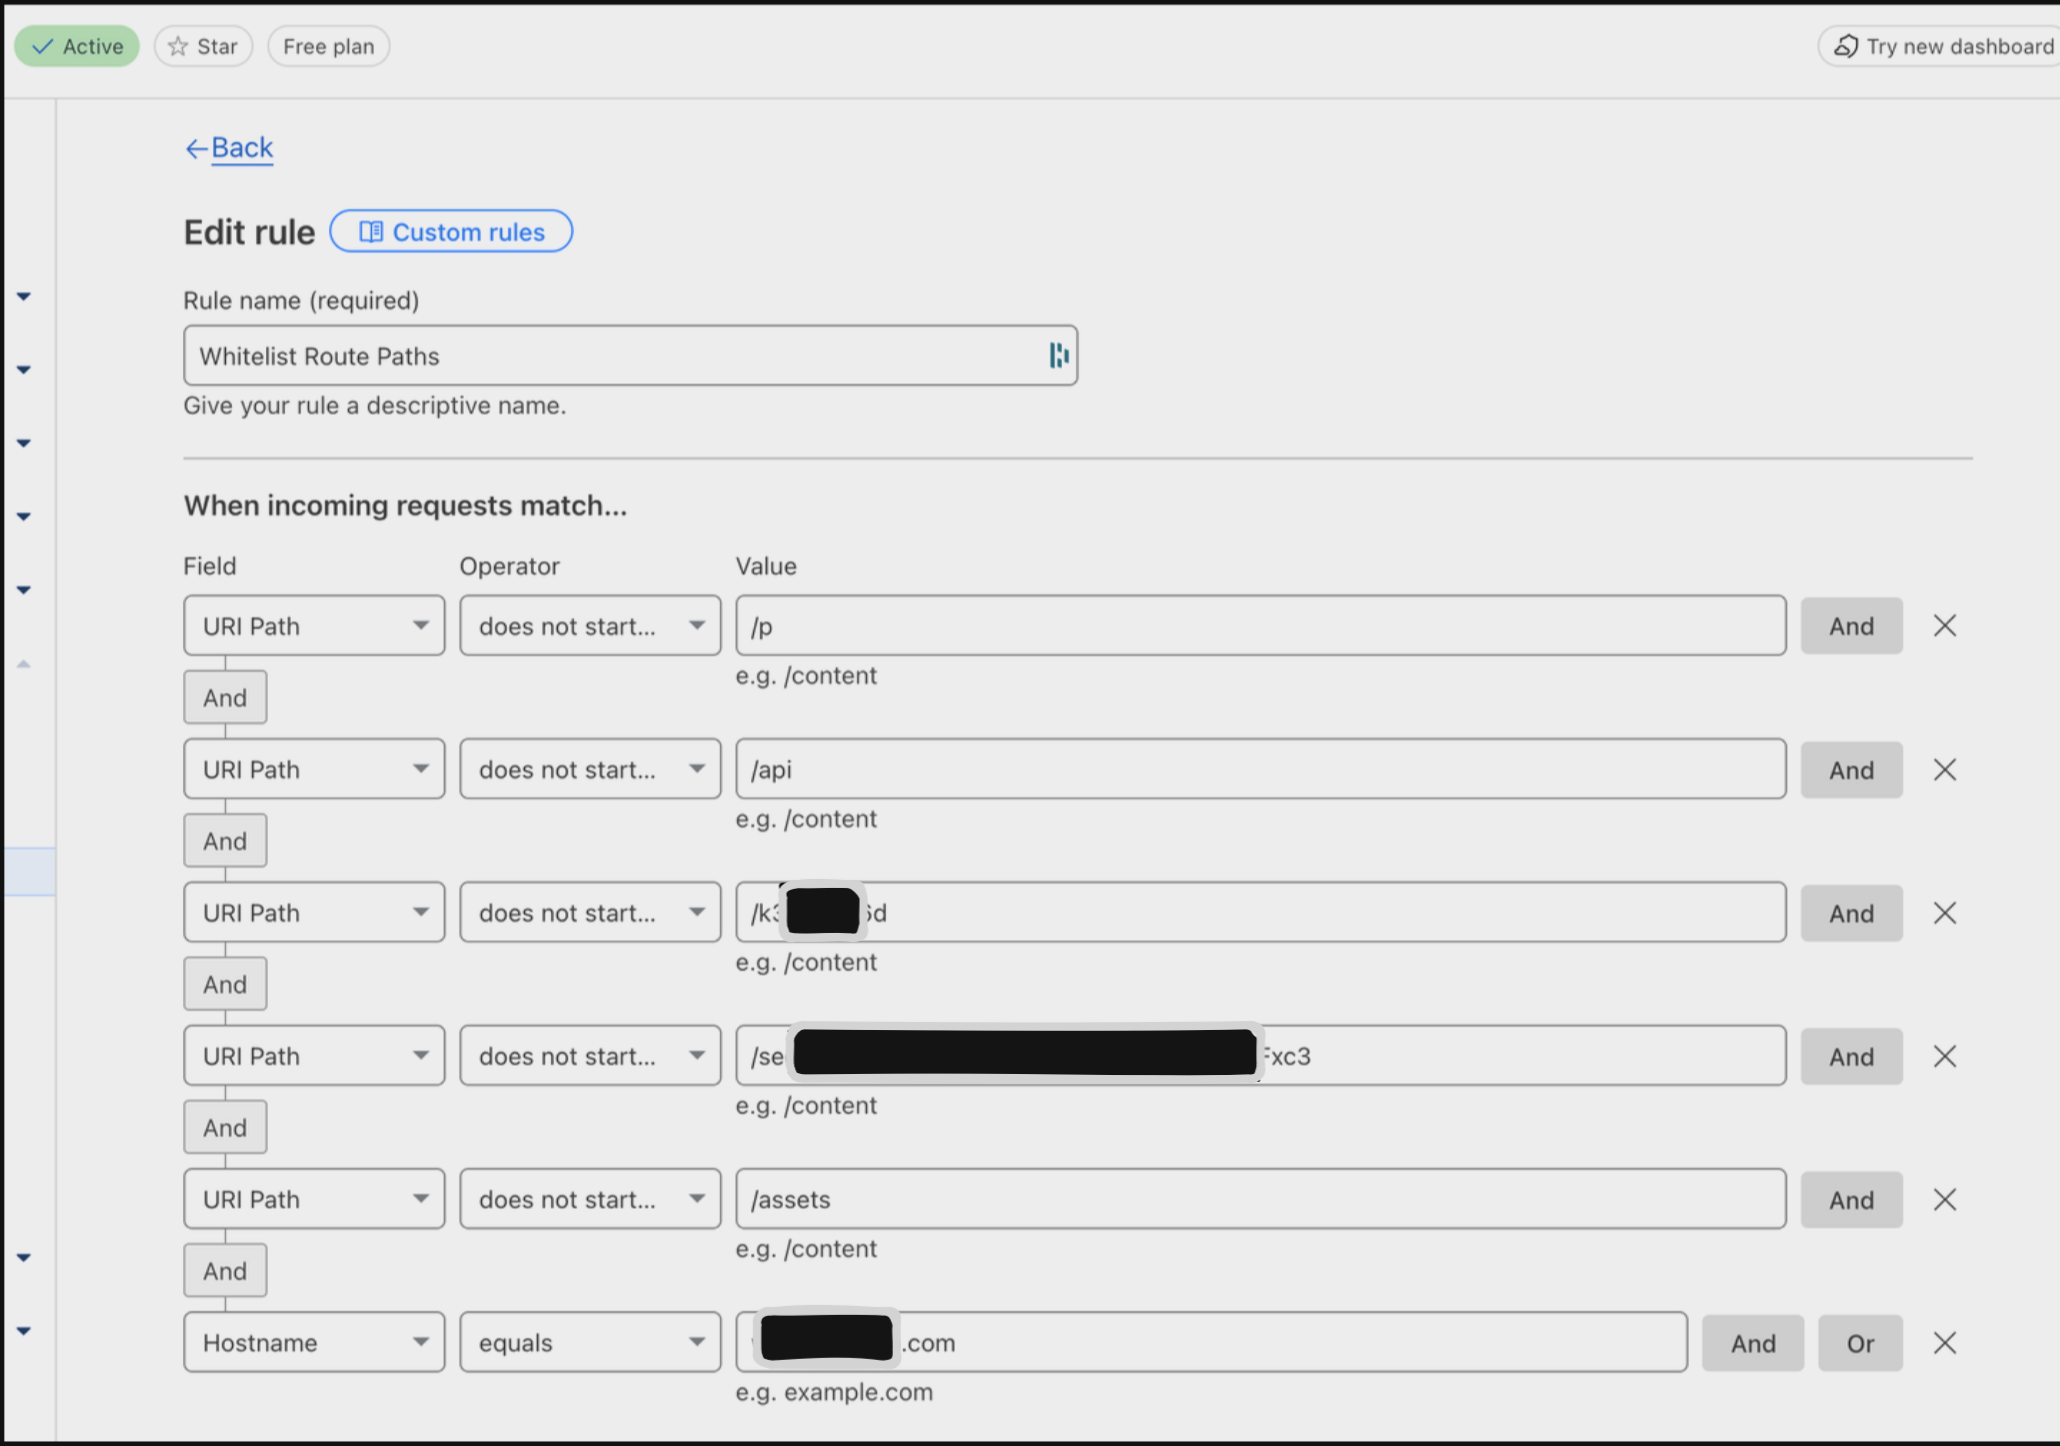Open Operator dropdown for the /api row
Image resolution: width=2060 pixels, height=1446 pixels.
590,770
